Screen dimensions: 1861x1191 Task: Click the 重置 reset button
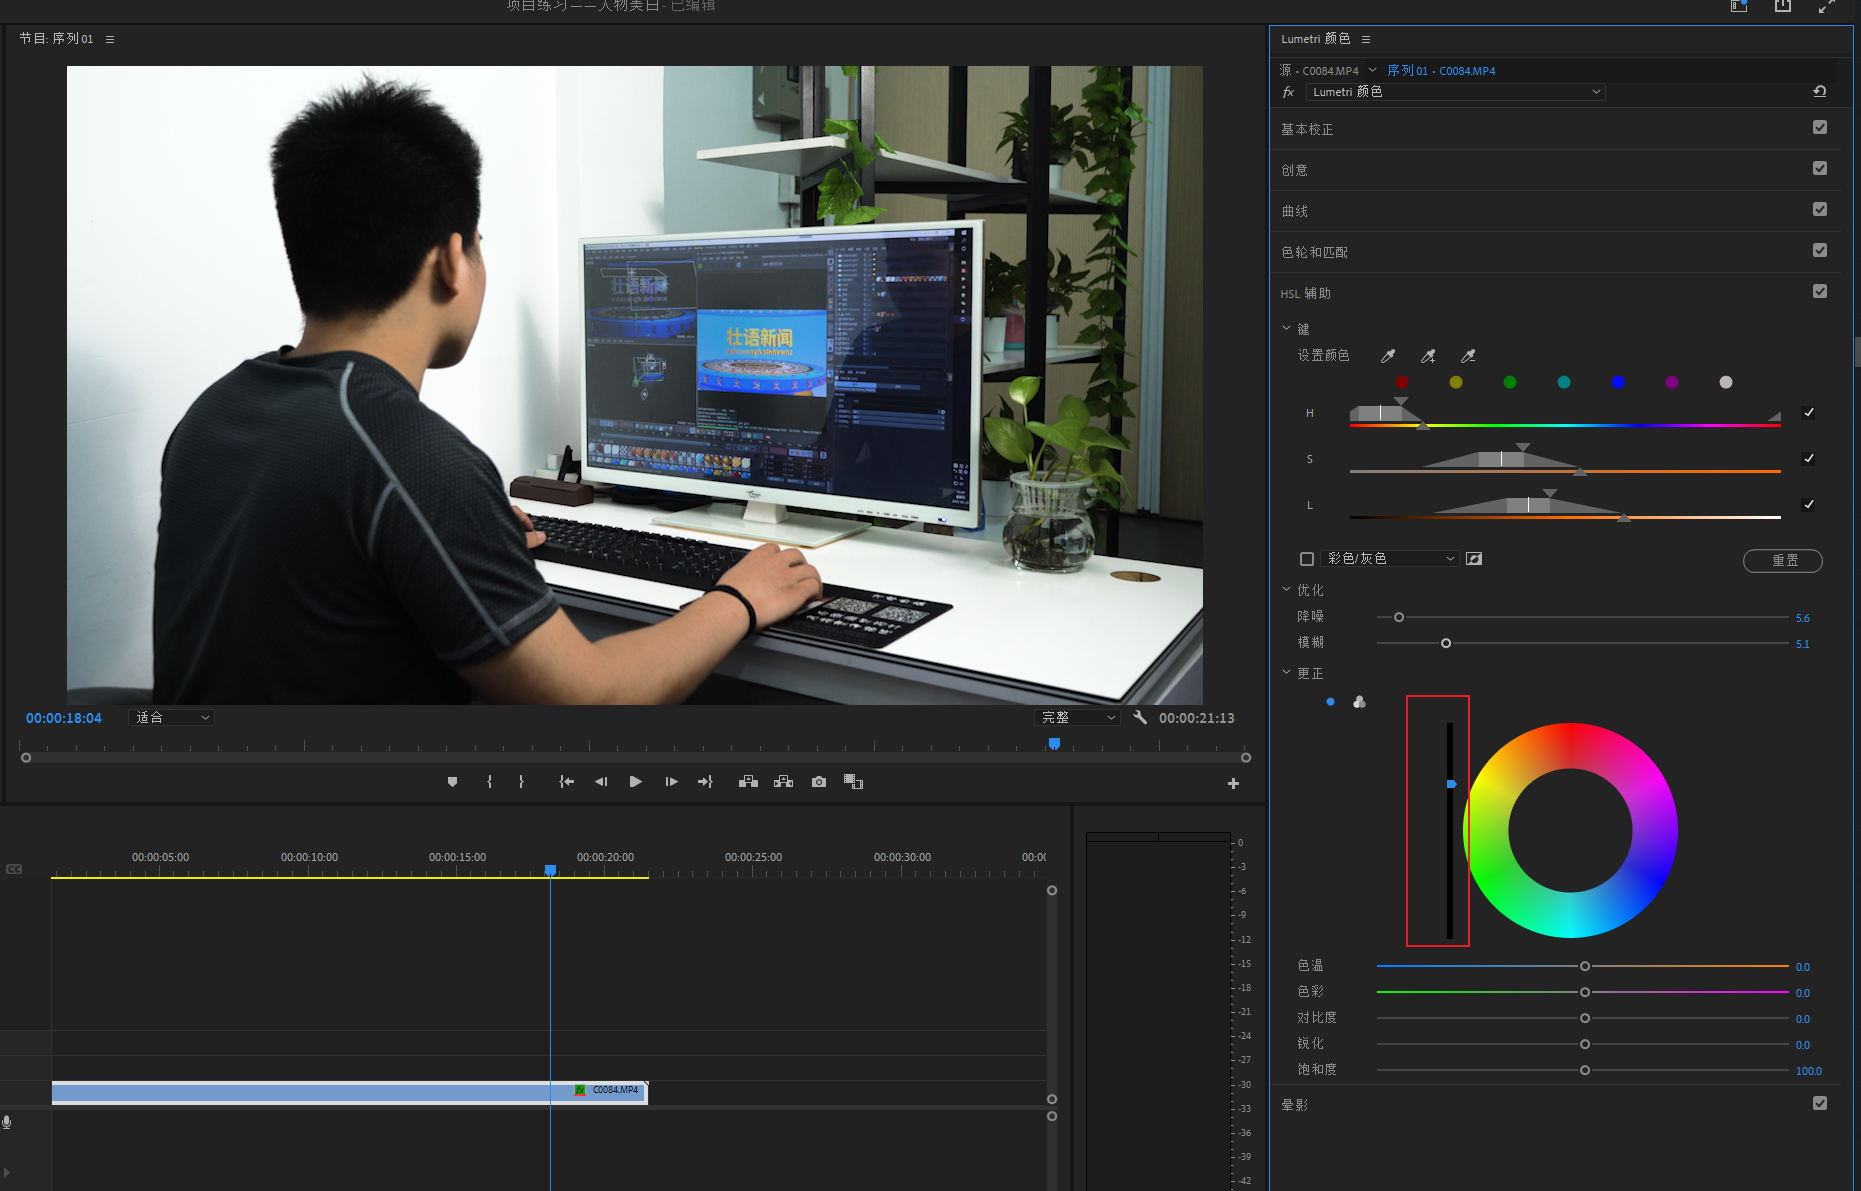(x=1782, y=560)
